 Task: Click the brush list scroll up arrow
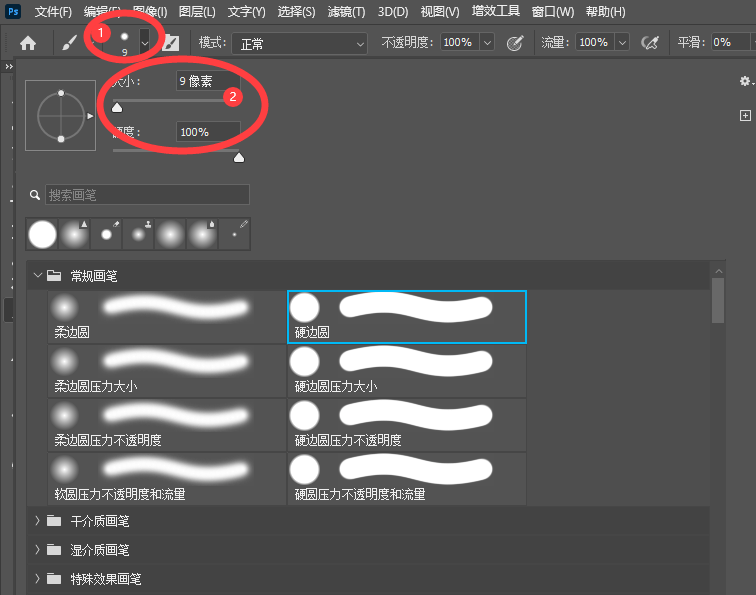coord(718,271)
